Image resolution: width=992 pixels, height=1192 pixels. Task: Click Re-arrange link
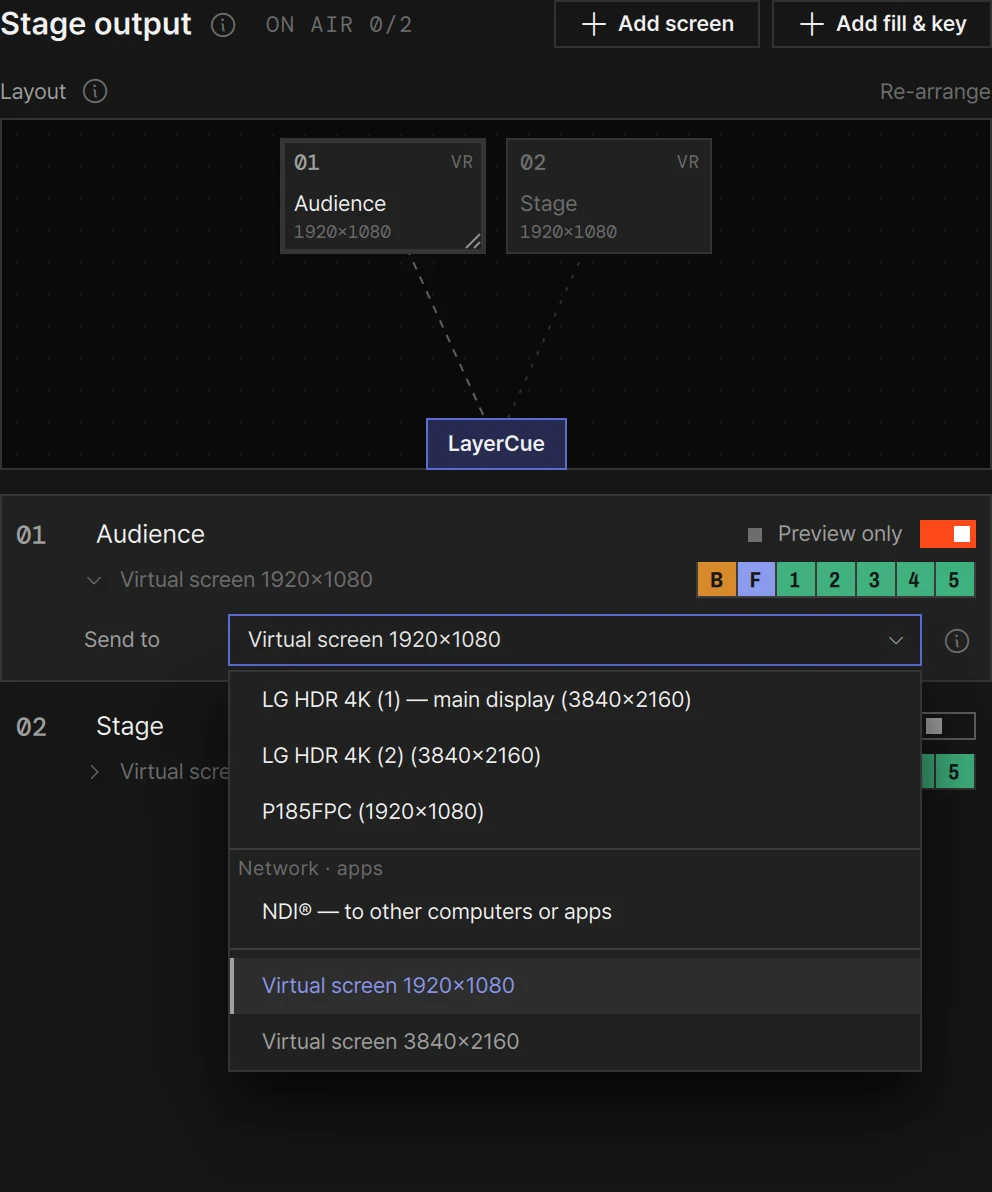pyautogui.click(x=935, y=91)
